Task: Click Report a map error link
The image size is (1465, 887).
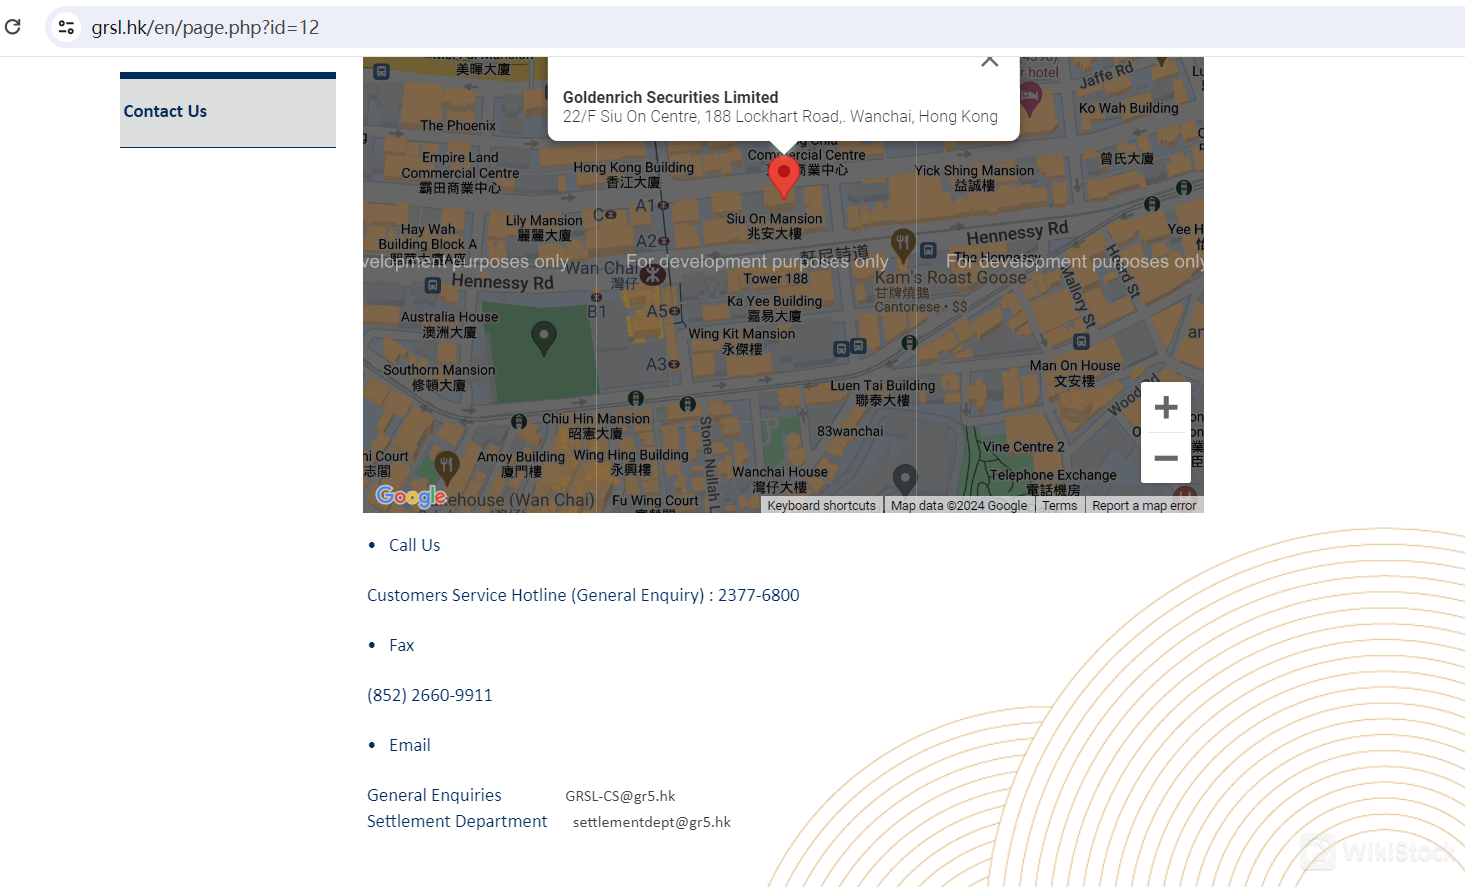Action: [x=1144, y=505]
